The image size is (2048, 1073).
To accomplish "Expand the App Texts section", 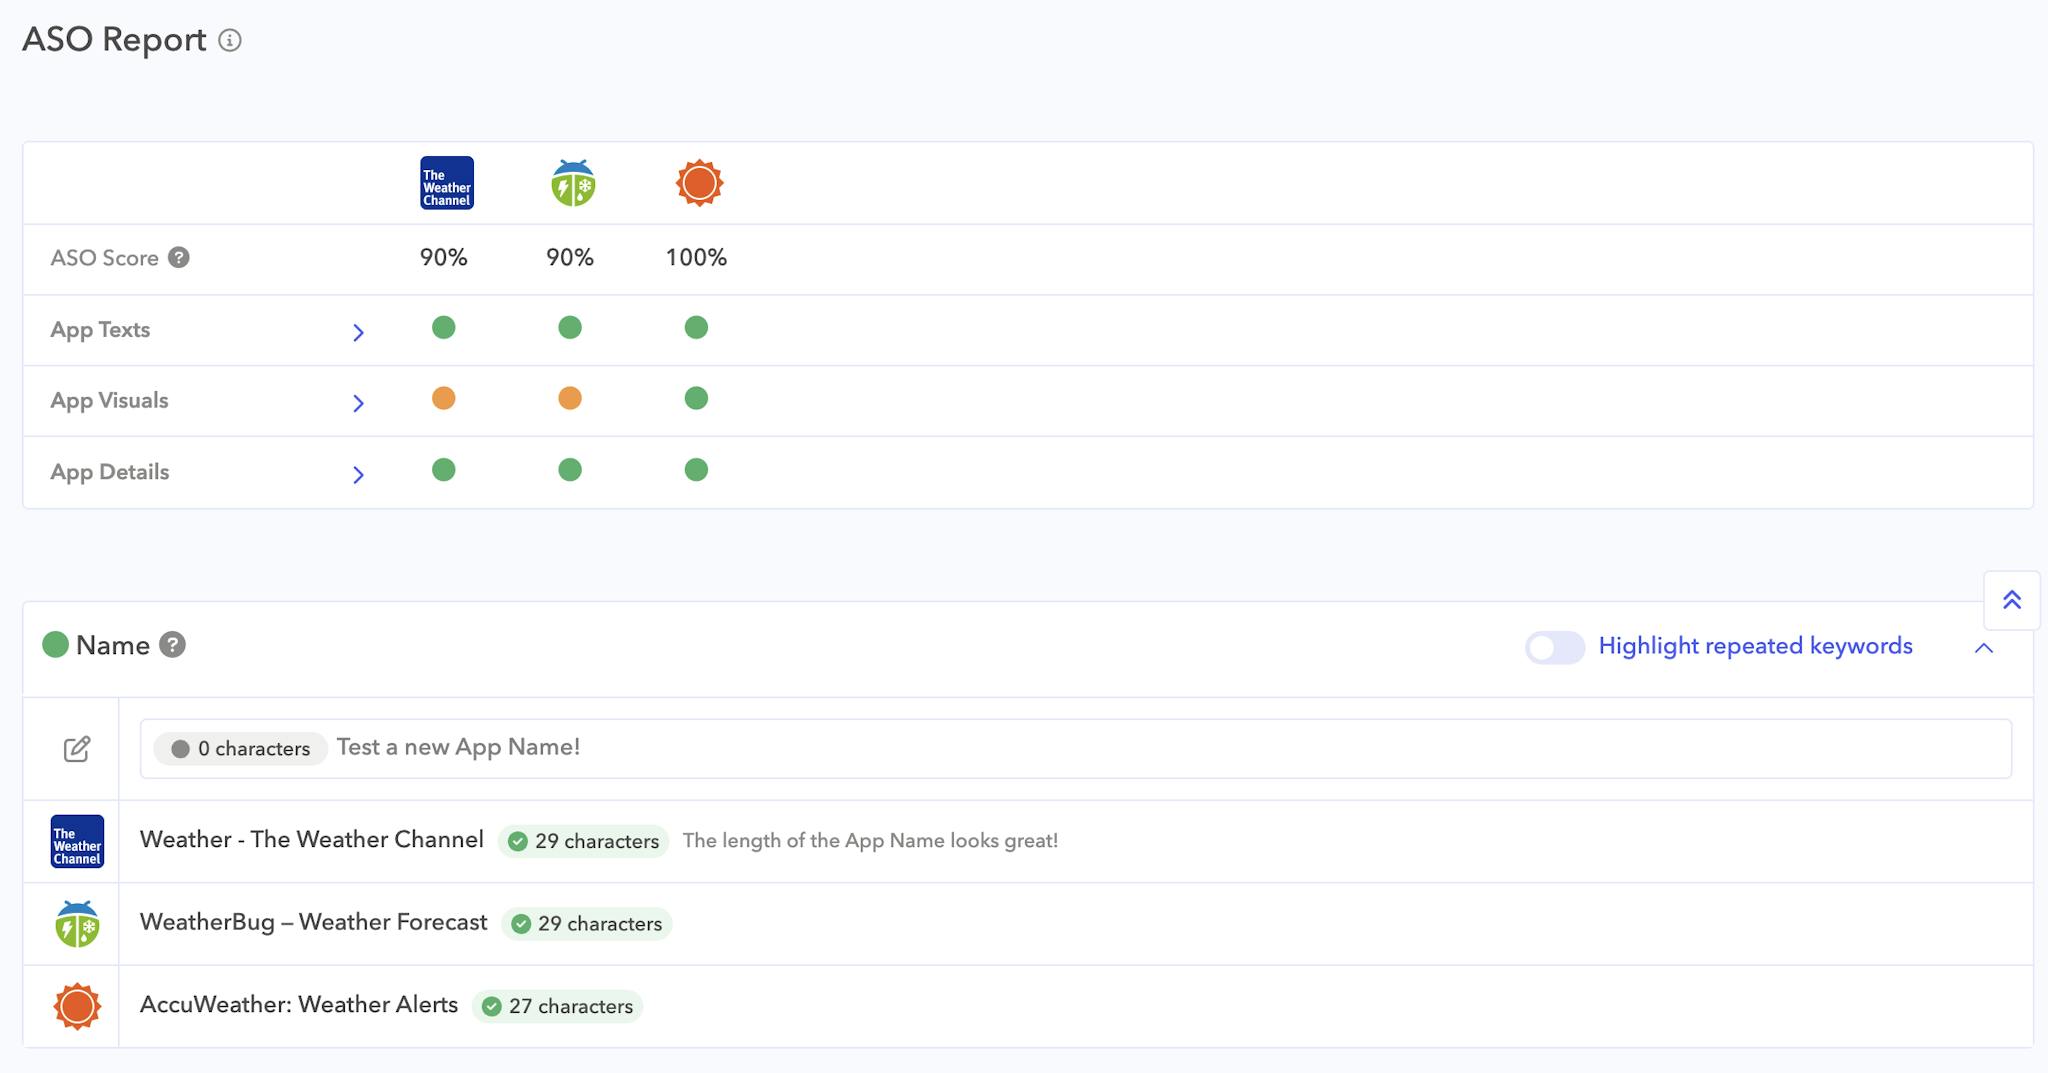I will tap(359, 331).
